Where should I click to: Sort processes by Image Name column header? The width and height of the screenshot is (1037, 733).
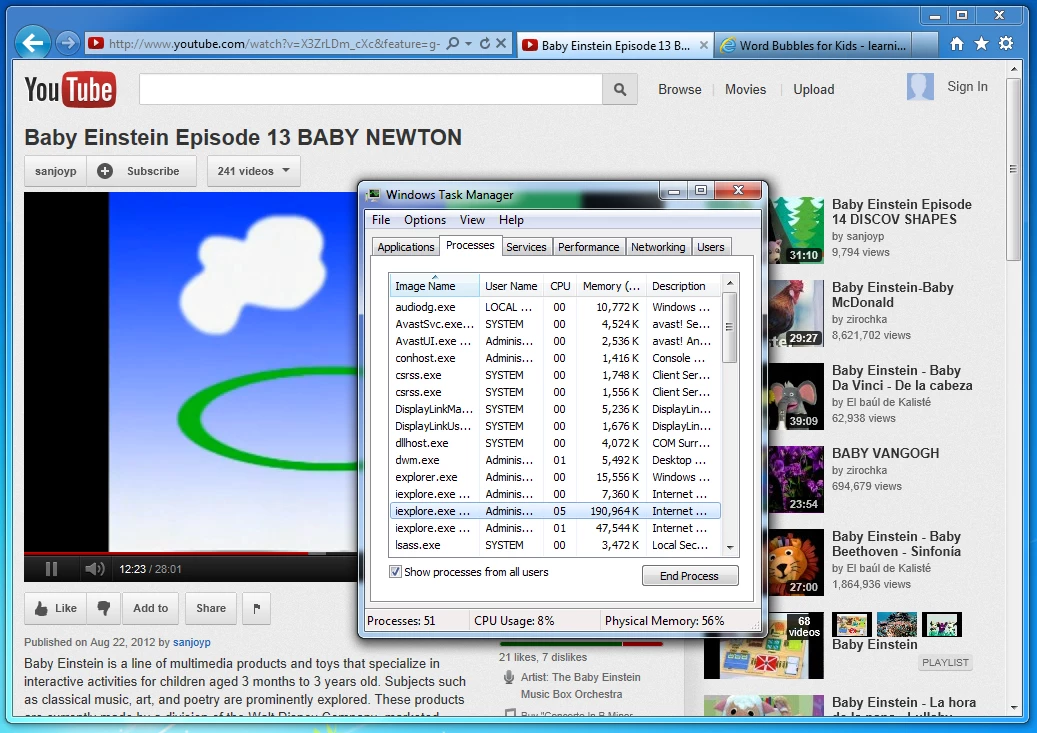[x=434, y=286]
